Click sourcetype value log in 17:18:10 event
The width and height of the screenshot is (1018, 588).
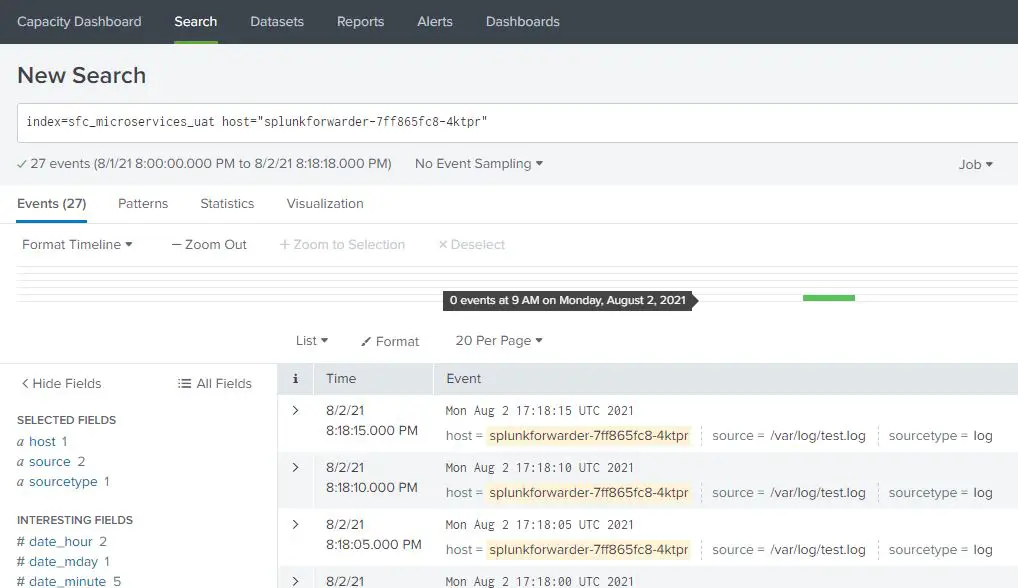pos(983,493)
